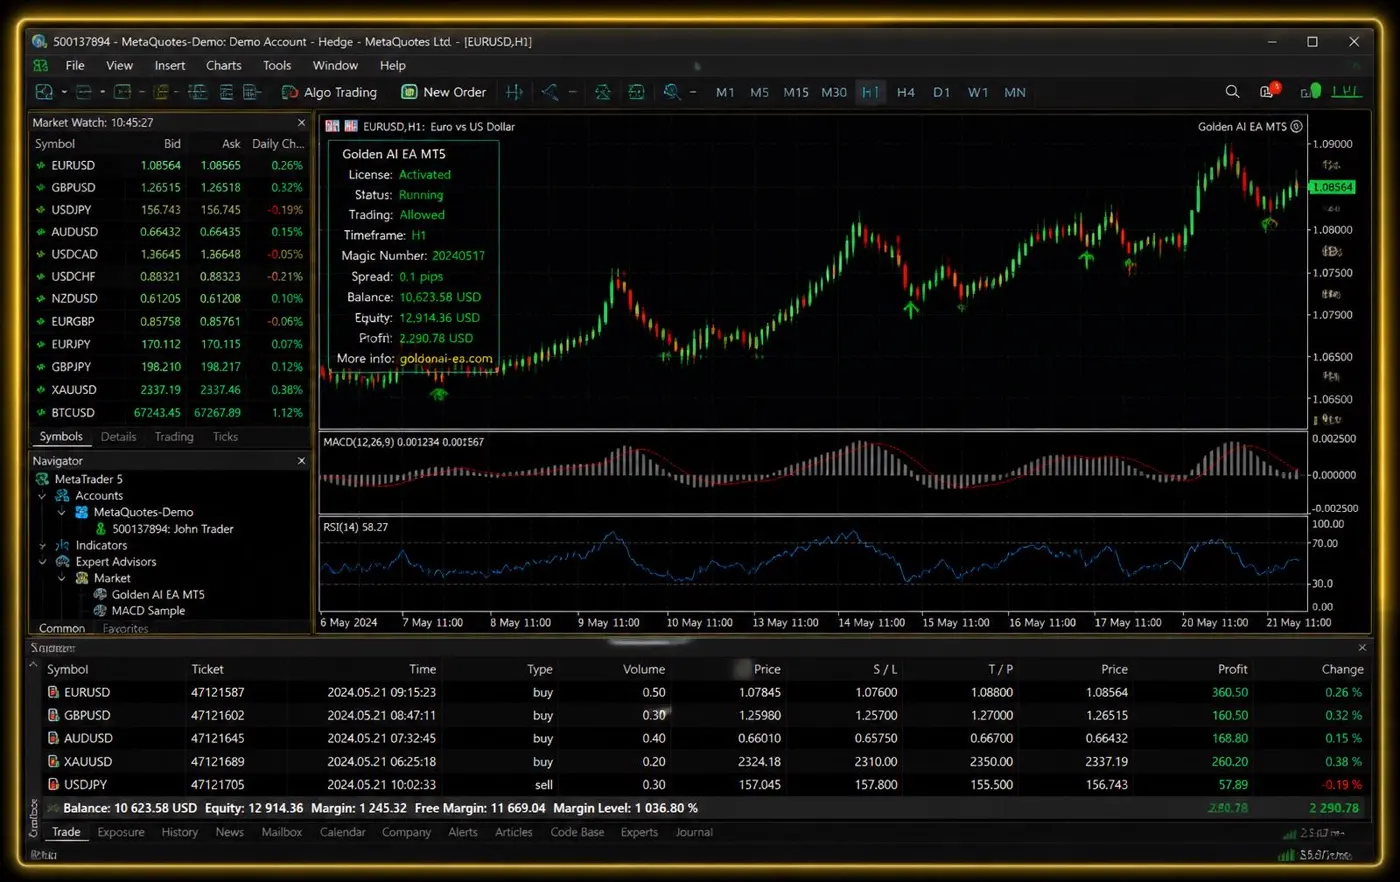
Task: Select Golden AI EA MT5 in Navigator tree
Action: coord(158,594)
